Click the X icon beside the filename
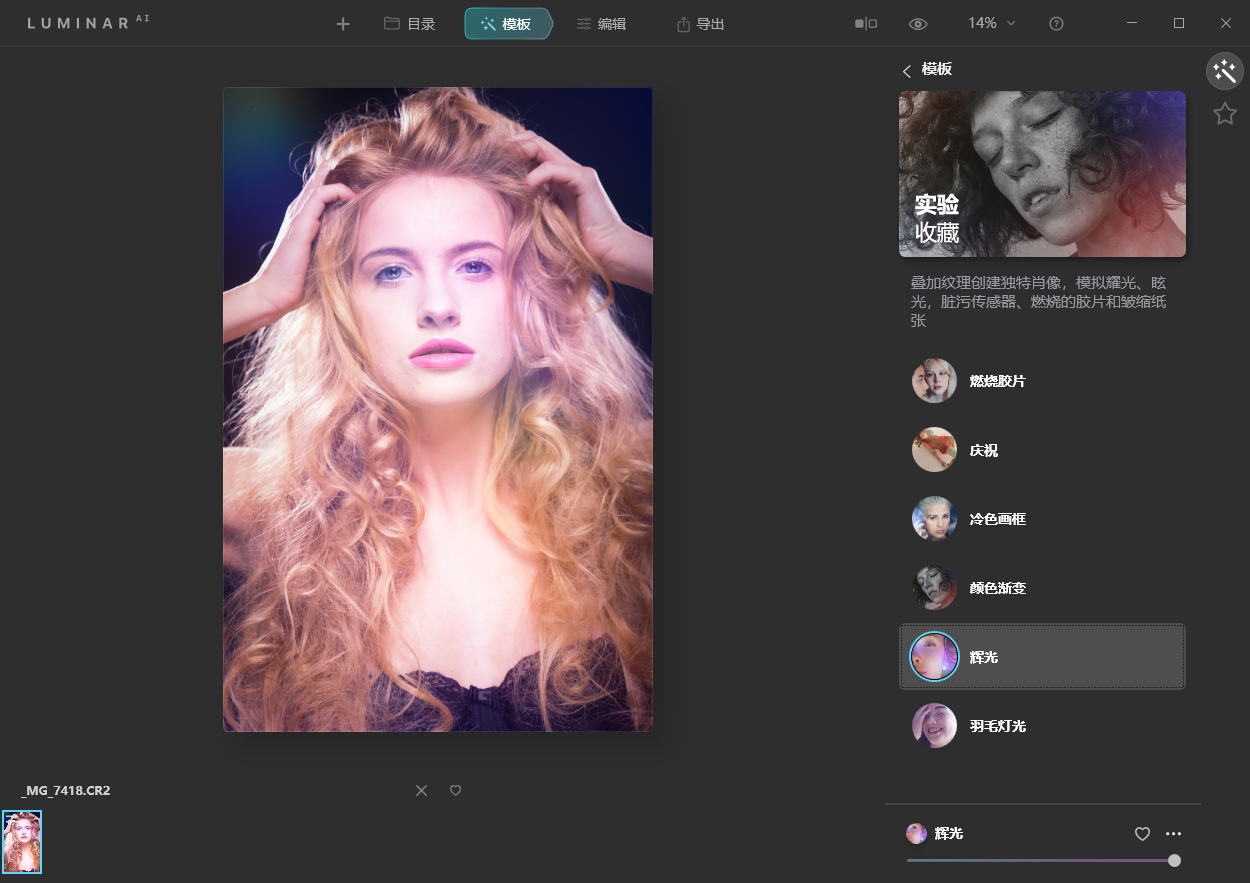 pyautogui.click(x=421, y=791)
